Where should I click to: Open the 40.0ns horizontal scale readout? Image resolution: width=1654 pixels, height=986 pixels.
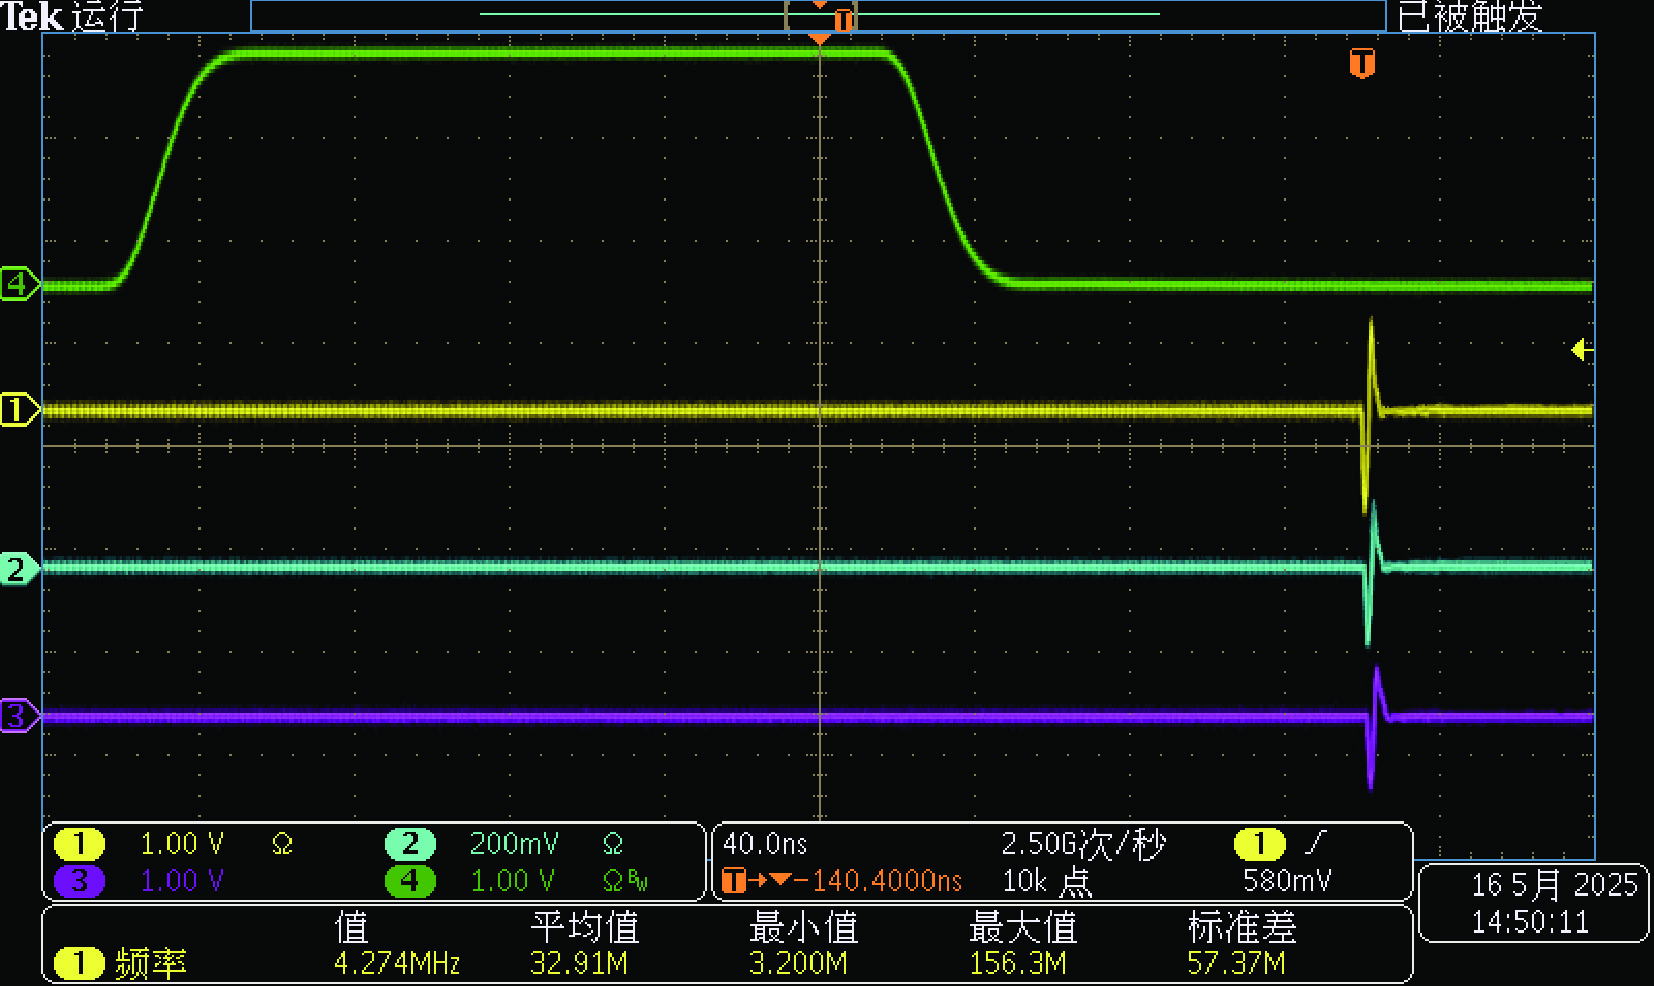[765, 844]
